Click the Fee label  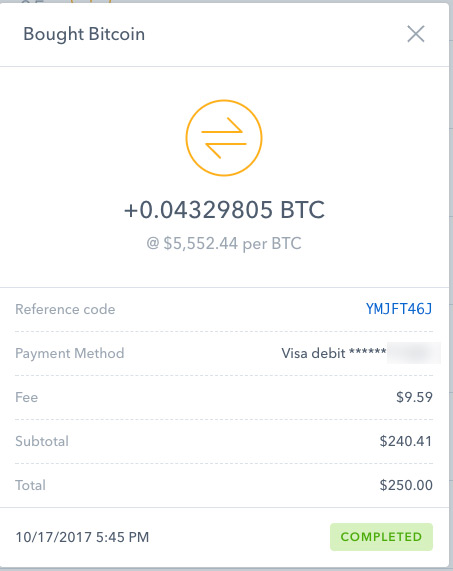(27, 397)
